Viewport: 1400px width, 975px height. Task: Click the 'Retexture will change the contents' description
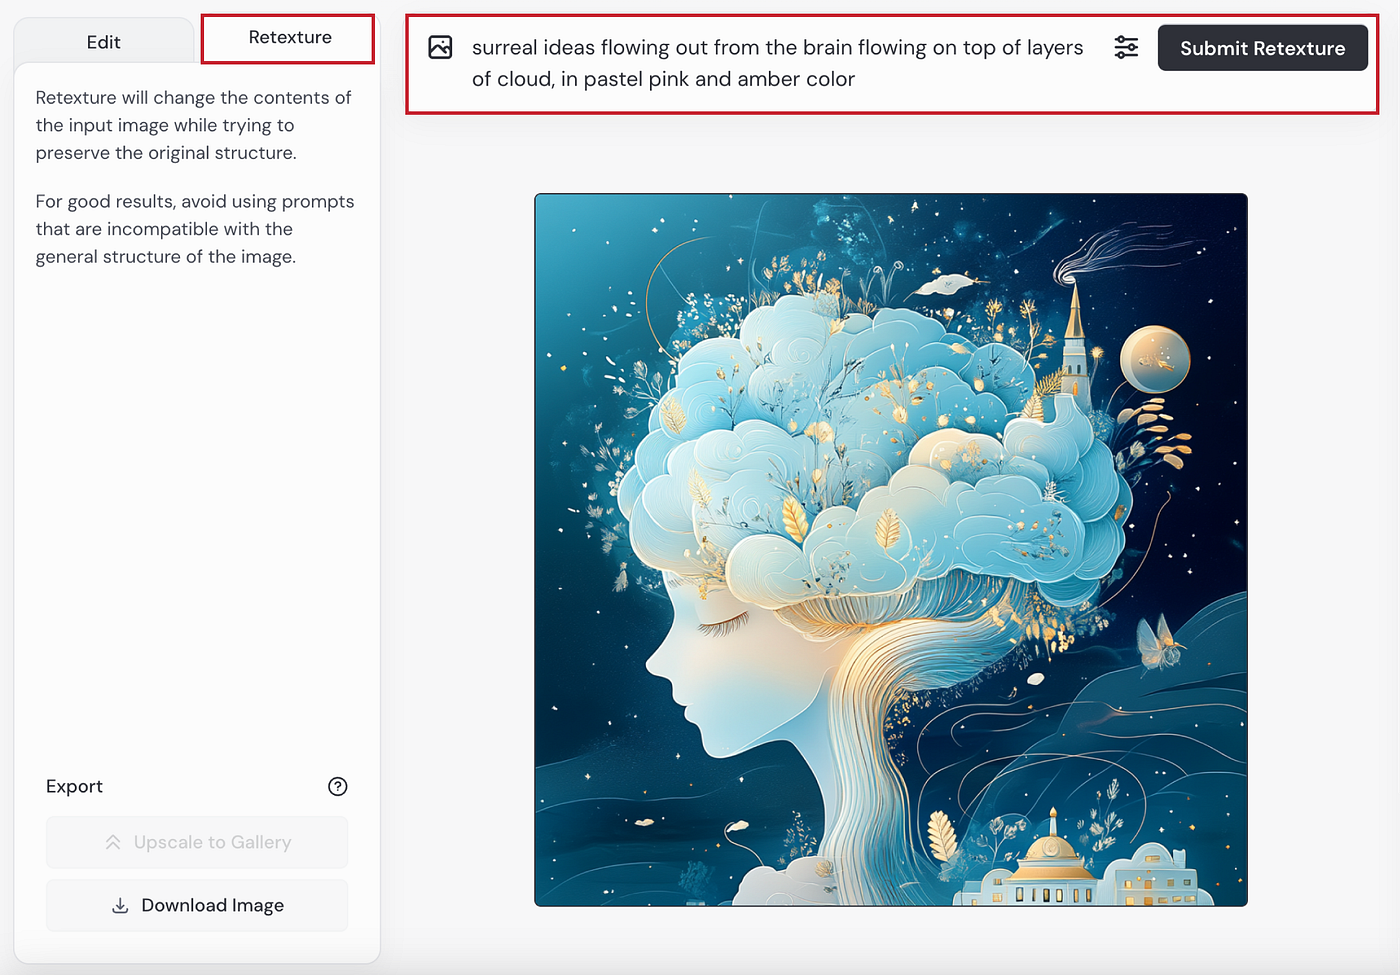[x=194, y=125]
